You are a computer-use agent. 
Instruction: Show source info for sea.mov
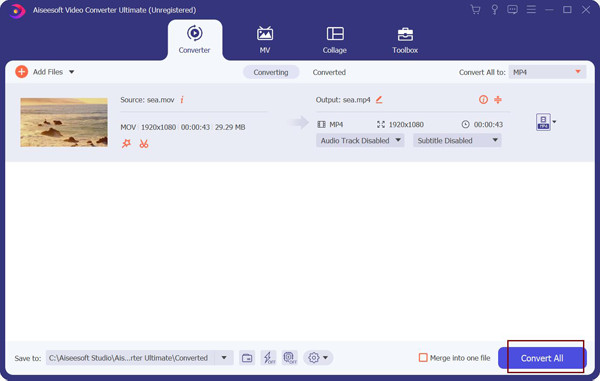tap(182, 100)
